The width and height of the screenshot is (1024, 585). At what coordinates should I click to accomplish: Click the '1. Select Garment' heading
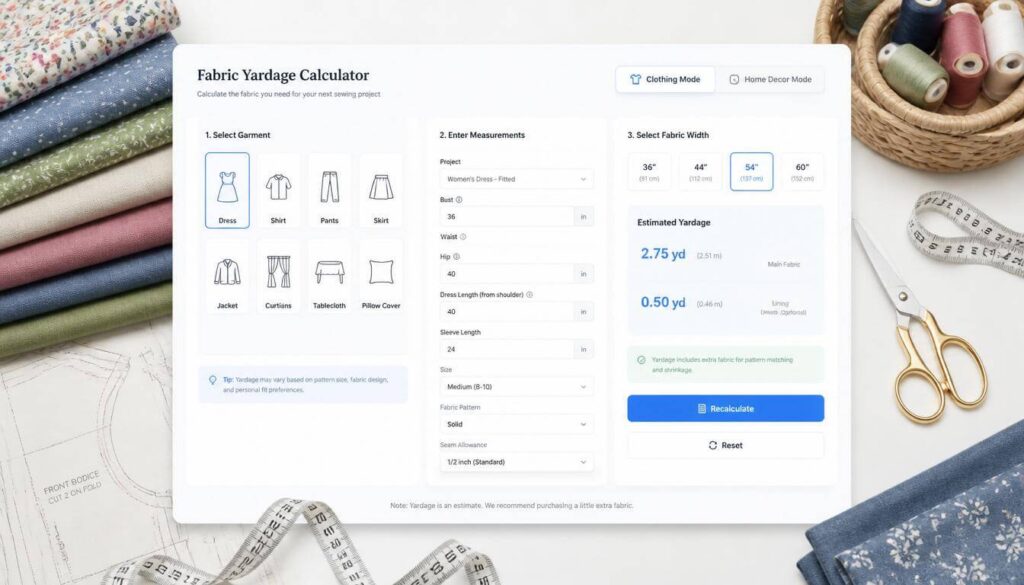click(x=238, y=135)
